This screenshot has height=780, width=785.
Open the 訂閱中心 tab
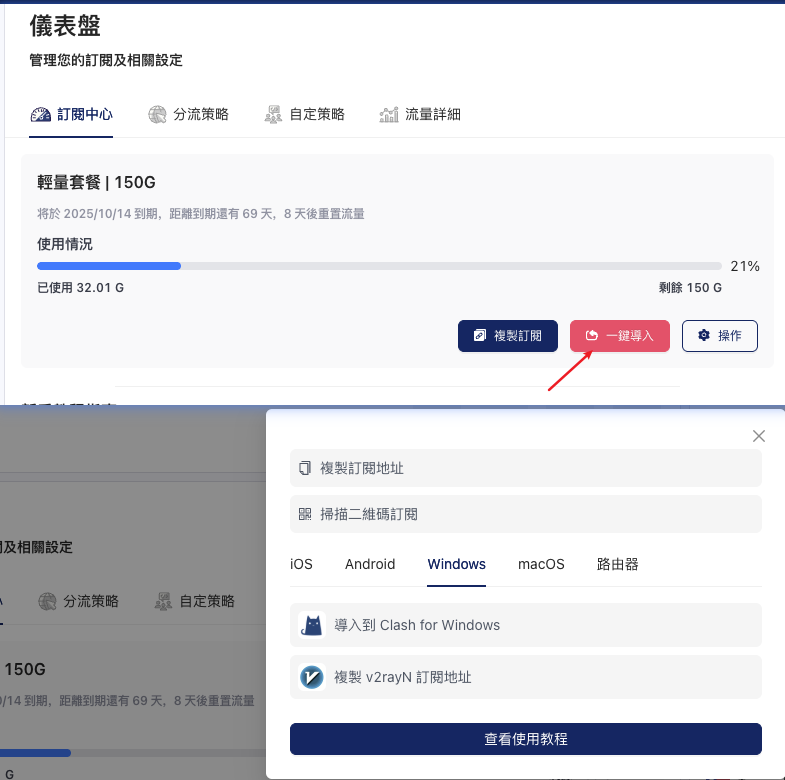click(x=71, y=115)
